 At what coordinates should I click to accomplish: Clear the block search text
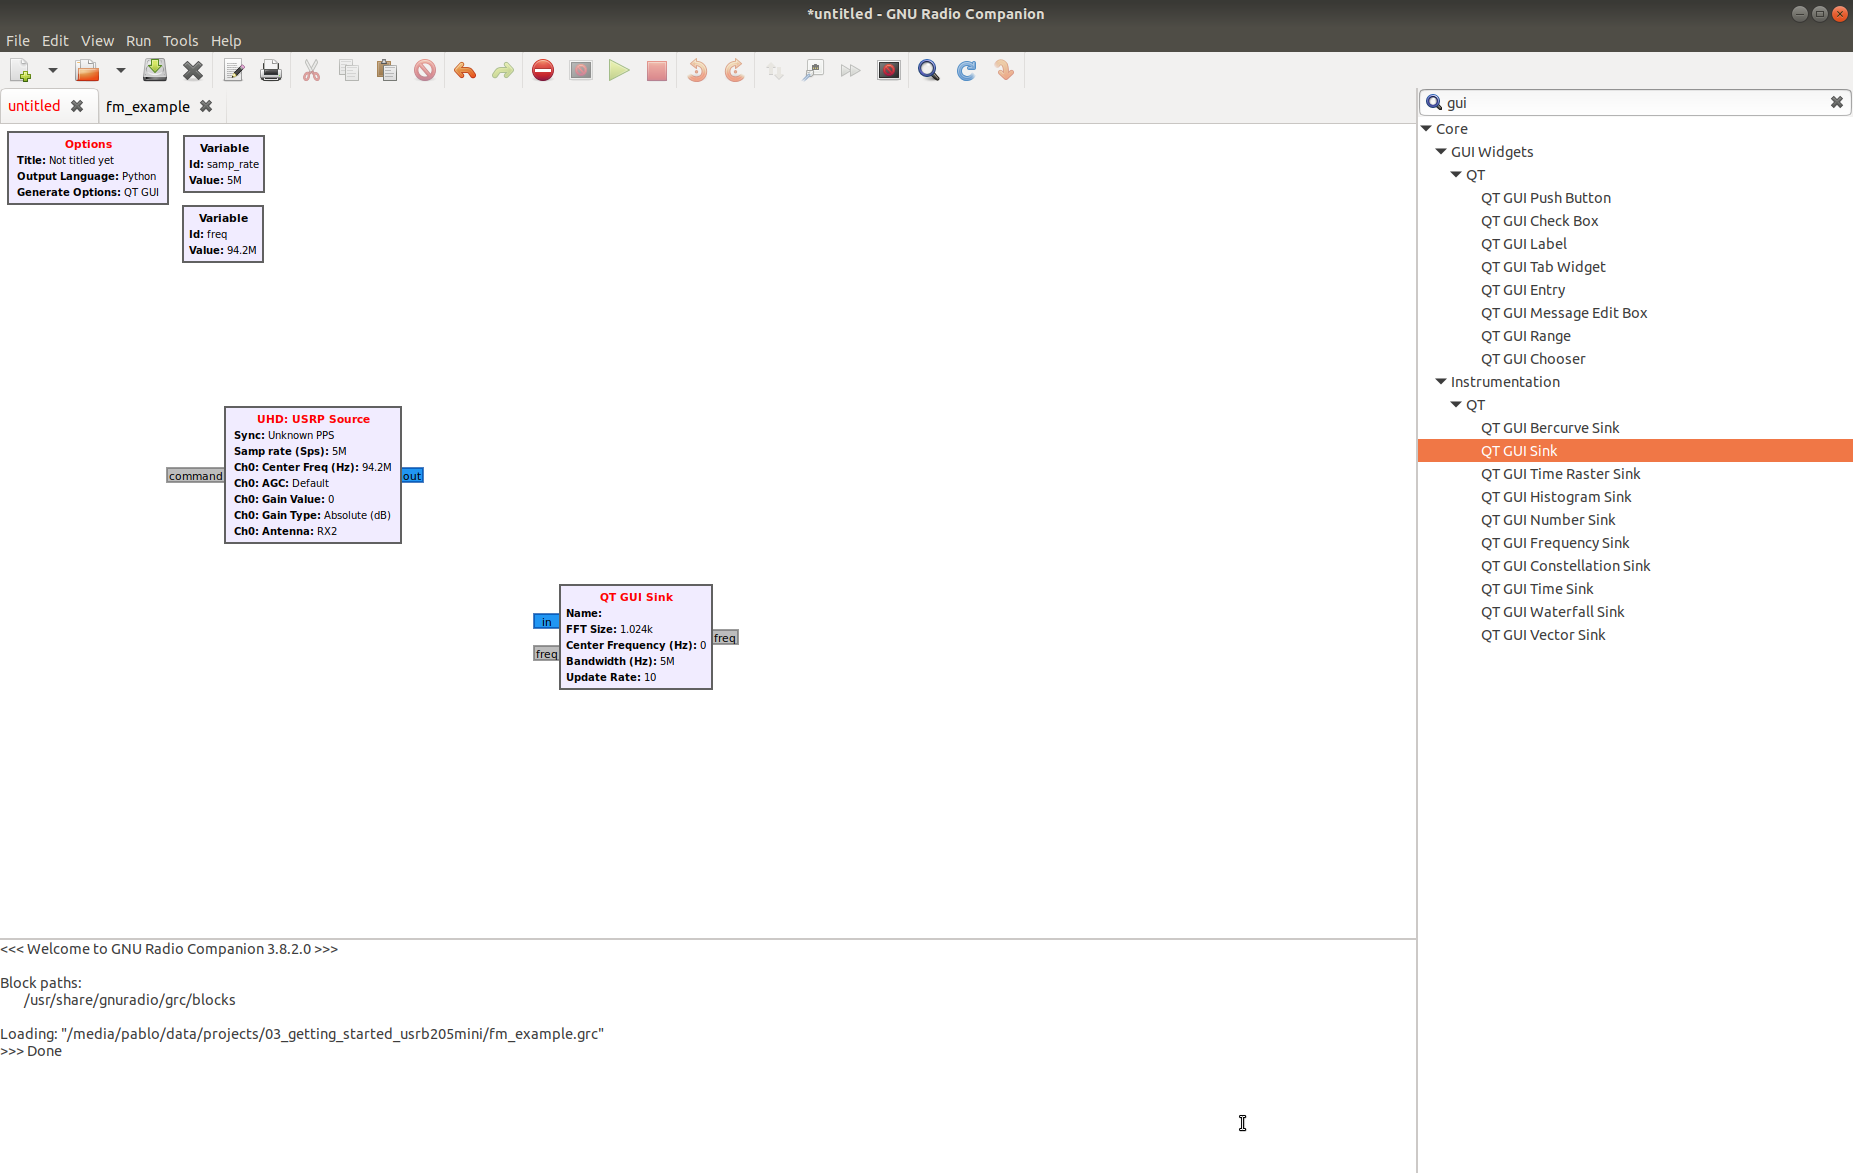tap(1837, 103)
